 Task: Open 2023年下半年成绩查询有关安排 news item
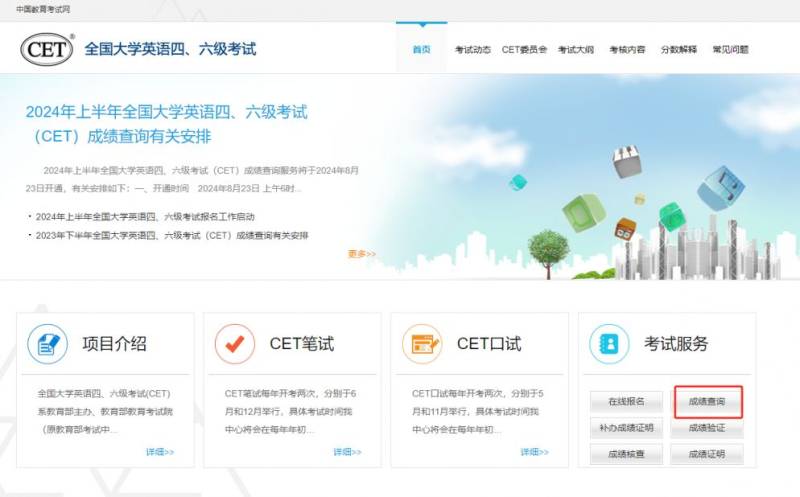click(x=172, y=235)
